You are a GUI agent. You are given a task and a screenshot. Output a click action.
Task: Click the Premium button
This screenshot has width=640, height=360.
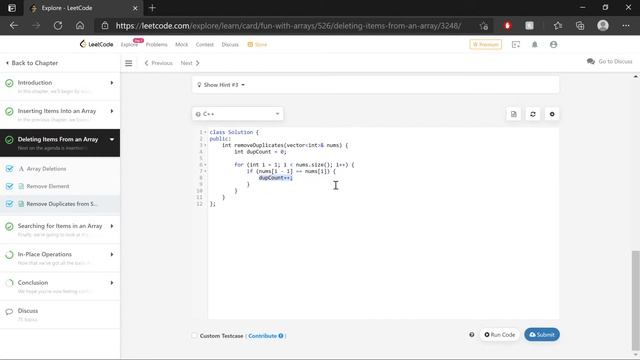[x=486, y=44]
